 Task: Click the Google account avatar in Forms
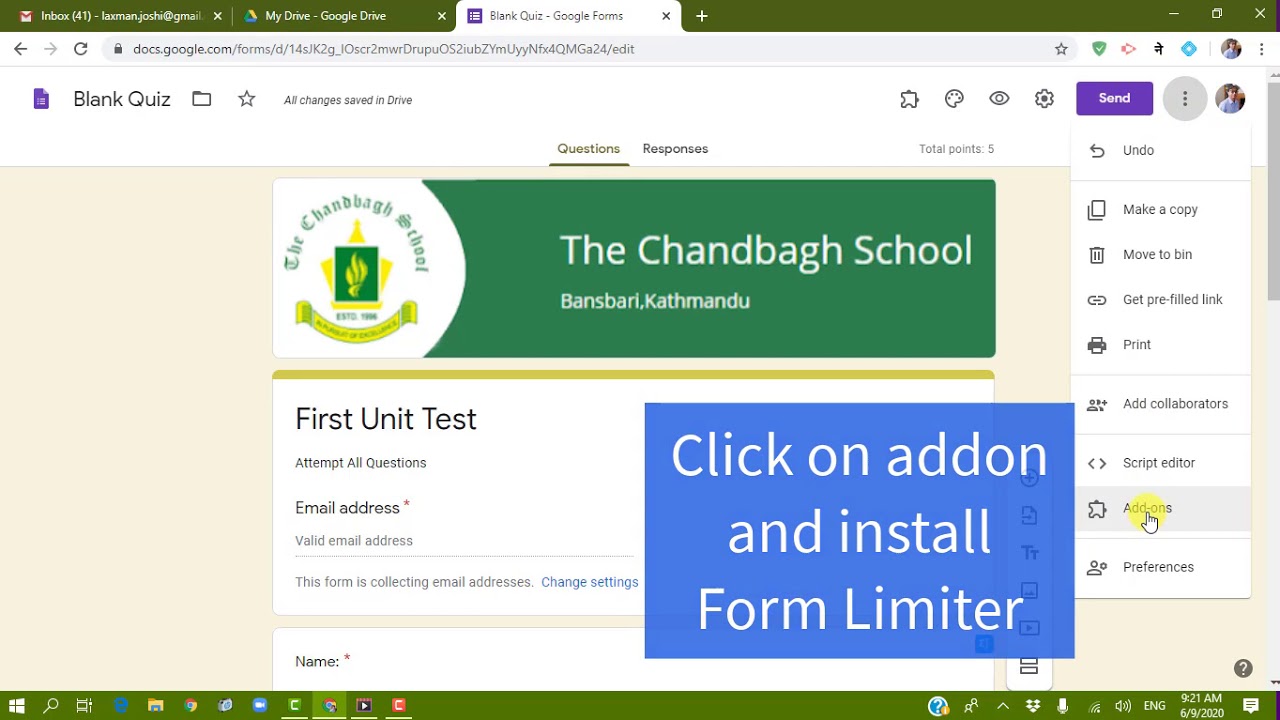point(1230,98)
